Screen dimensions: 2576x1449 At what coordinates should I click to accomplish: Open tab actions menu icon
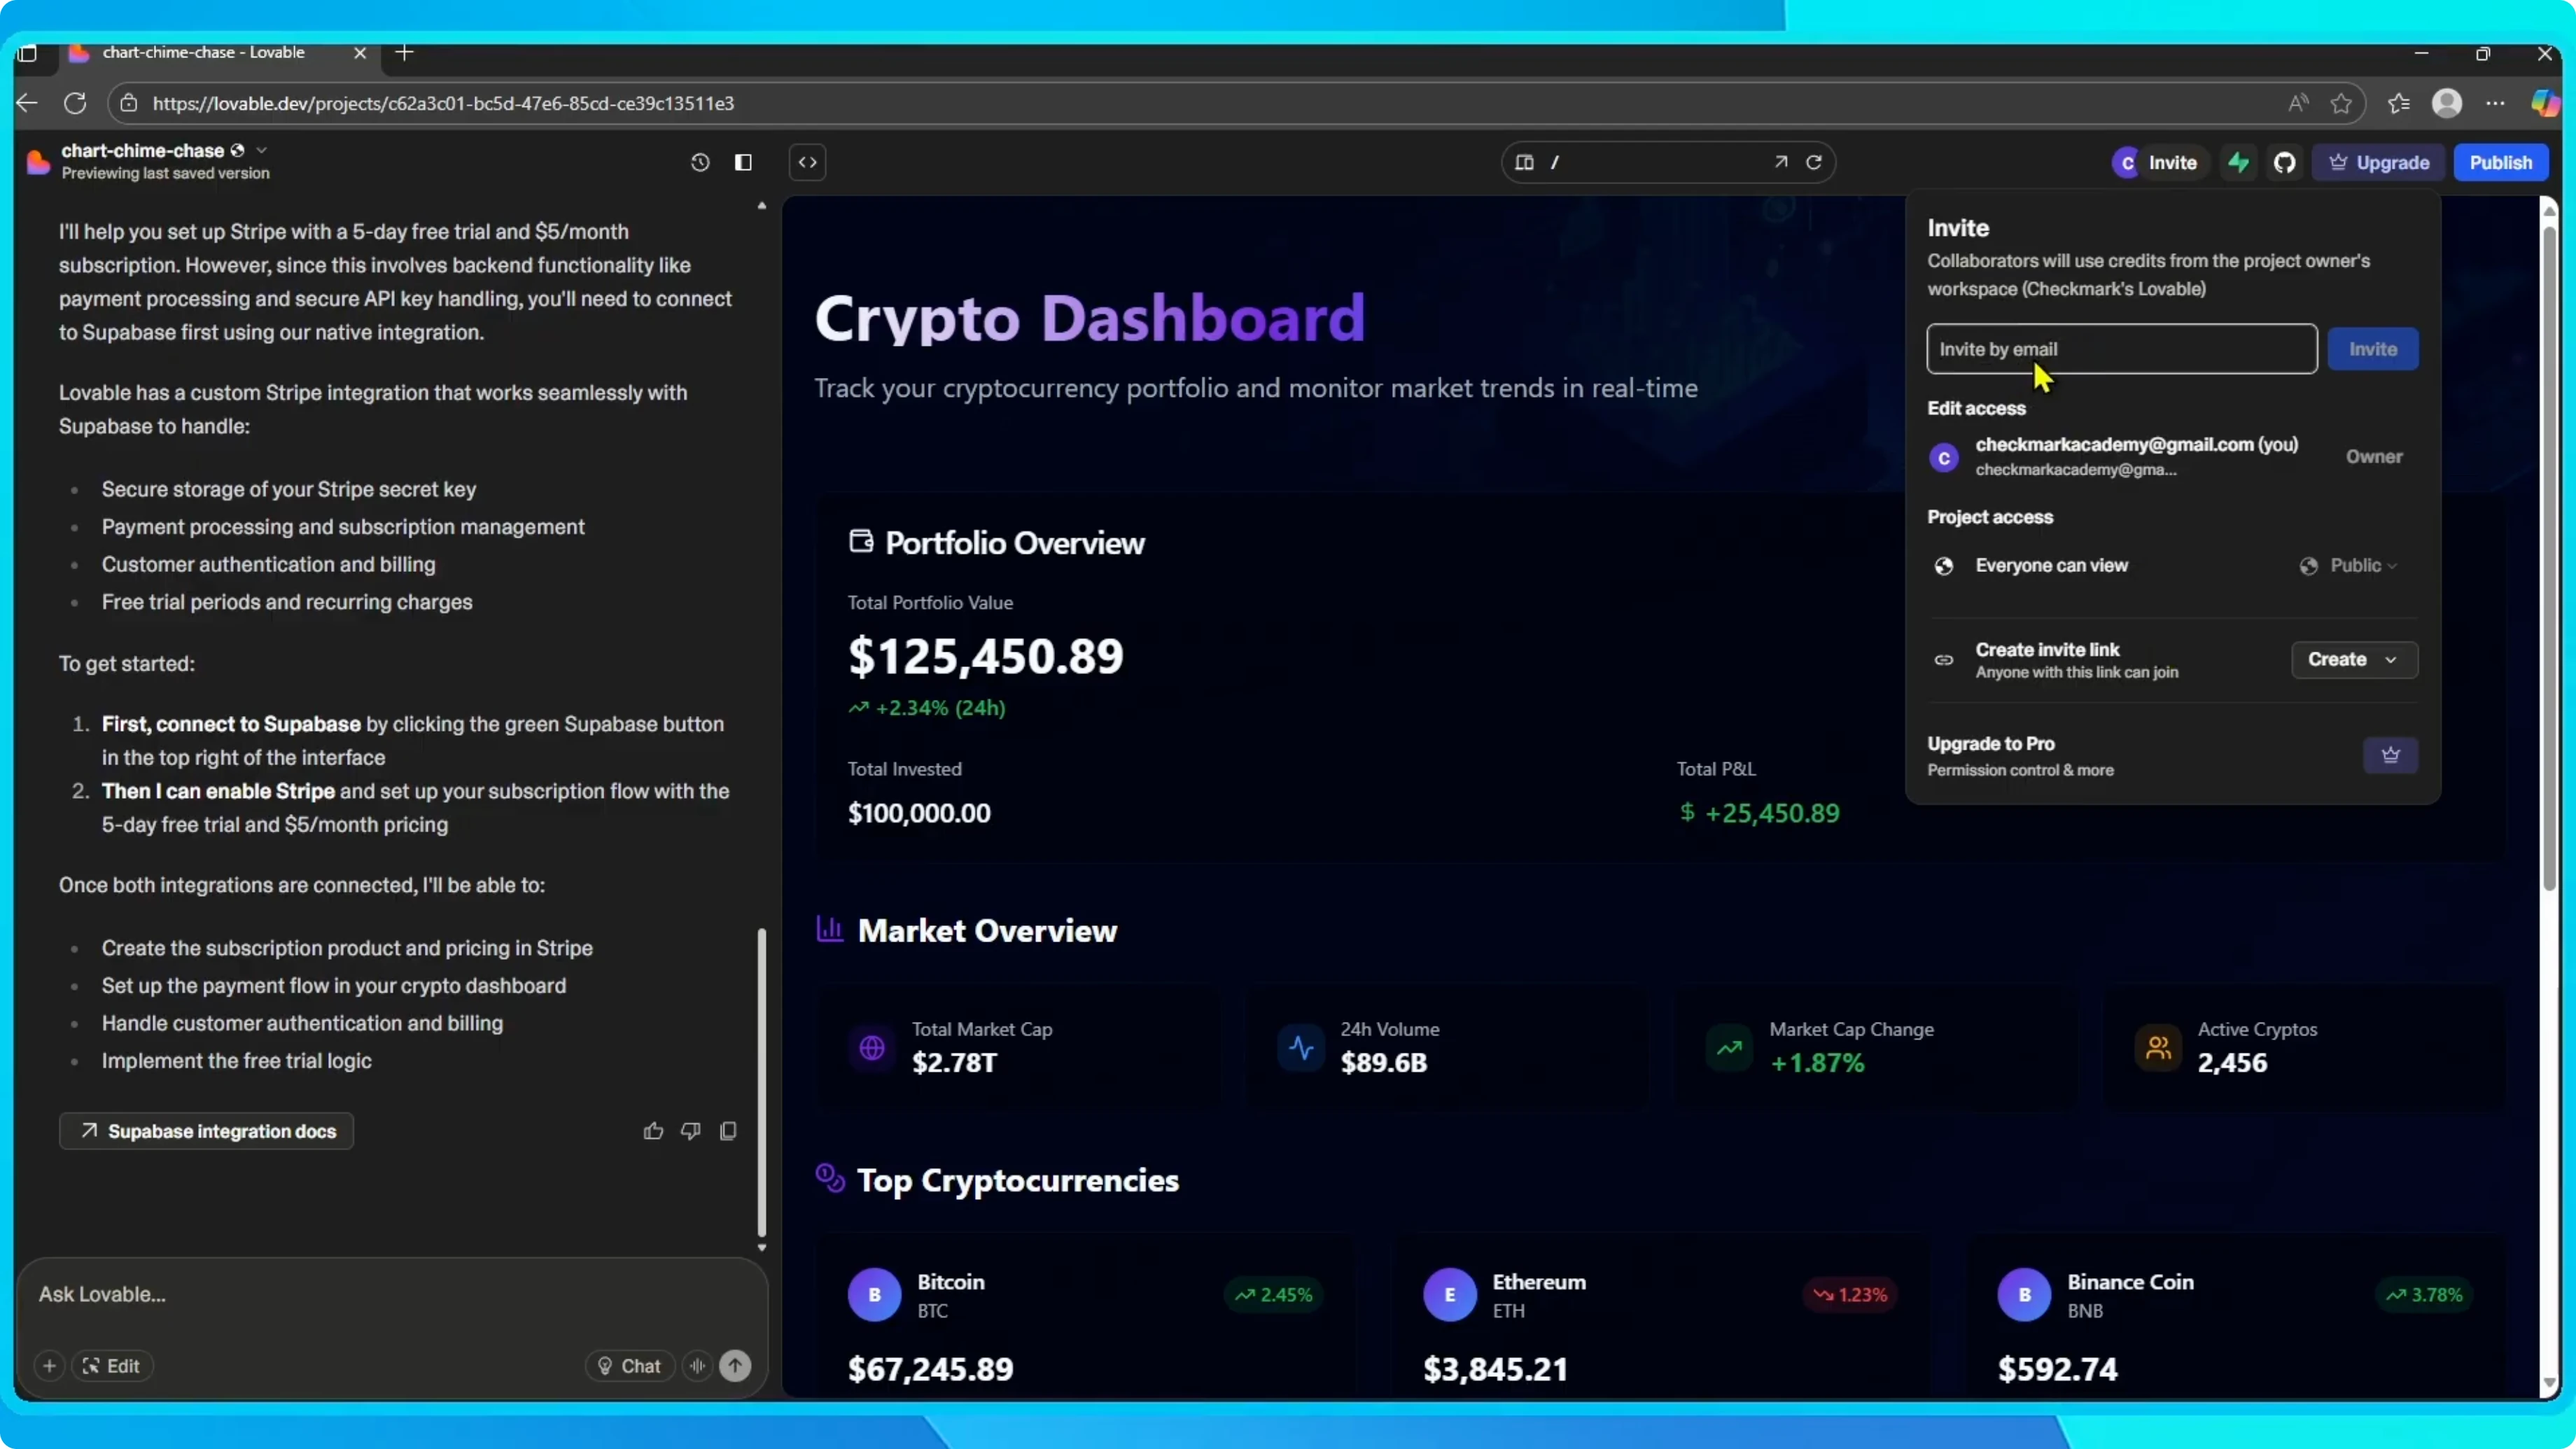27,53
